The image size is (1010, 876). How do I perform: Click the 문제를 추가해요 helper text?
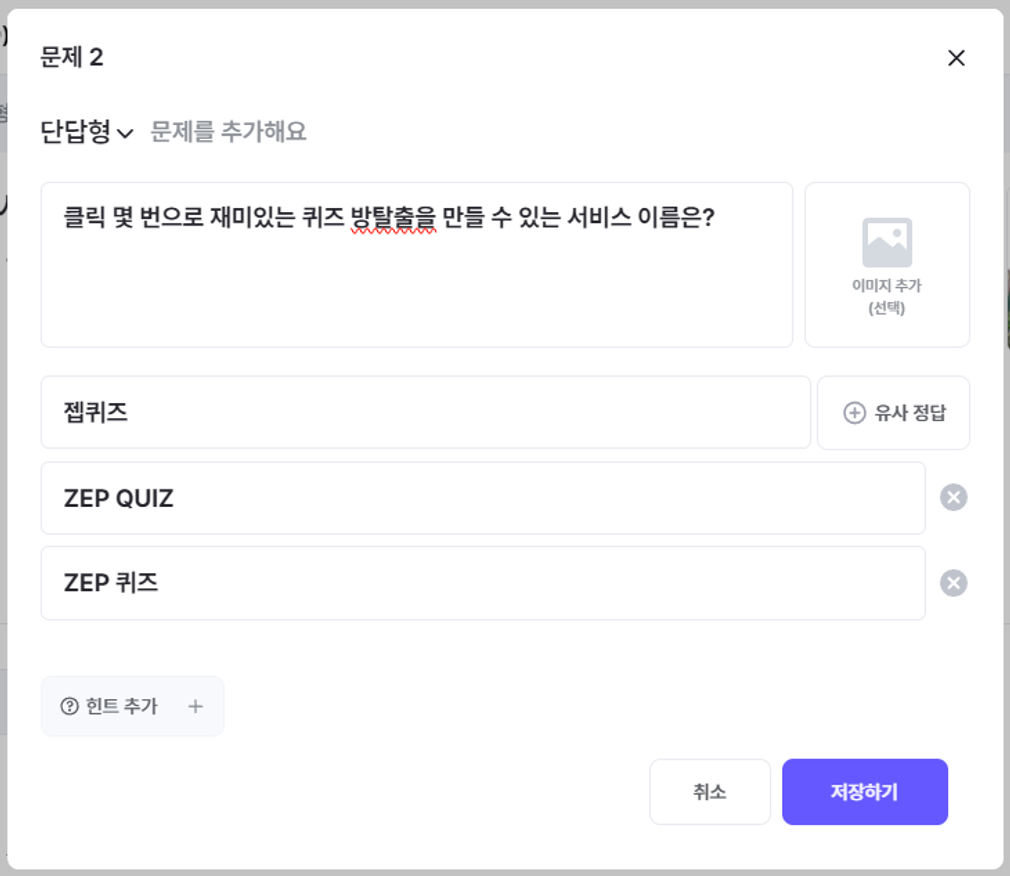pos(228,132)
